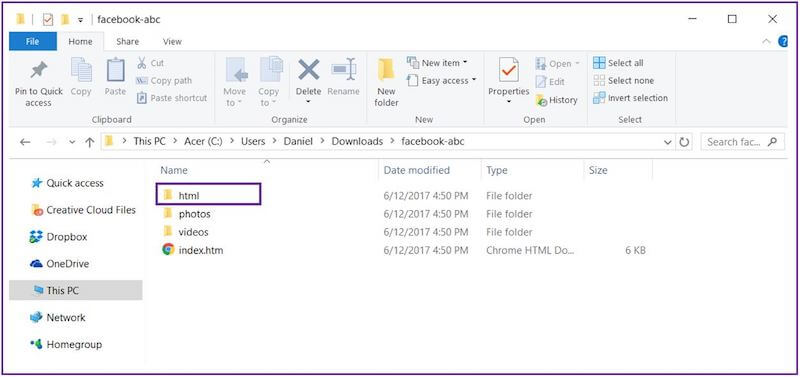Click the Copy icon in Clipboard group
800x377 pixels.
pos(81,69)
